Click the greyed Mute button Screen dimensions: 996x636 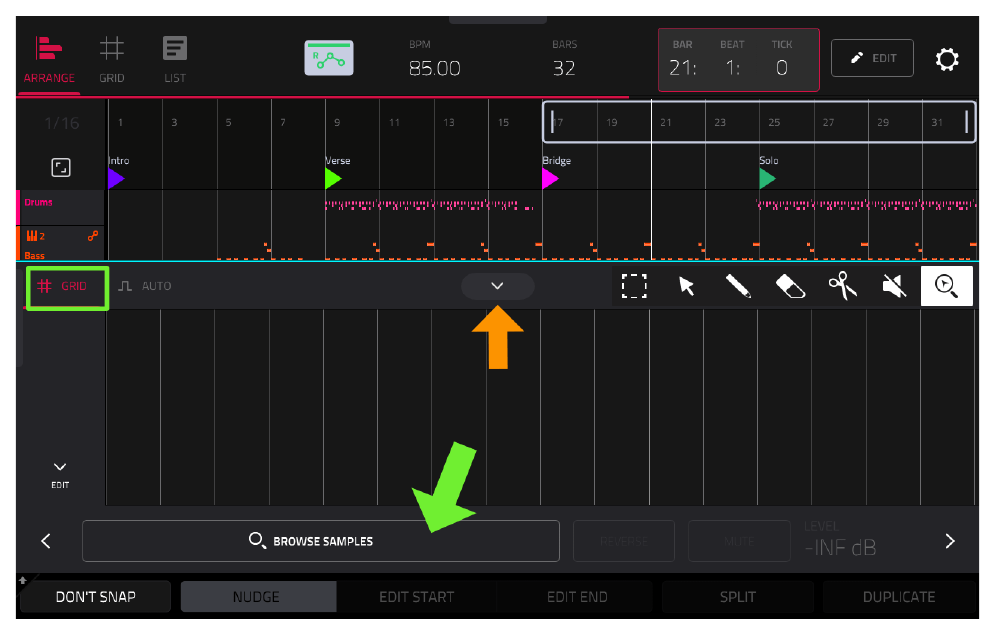[739, 541]
